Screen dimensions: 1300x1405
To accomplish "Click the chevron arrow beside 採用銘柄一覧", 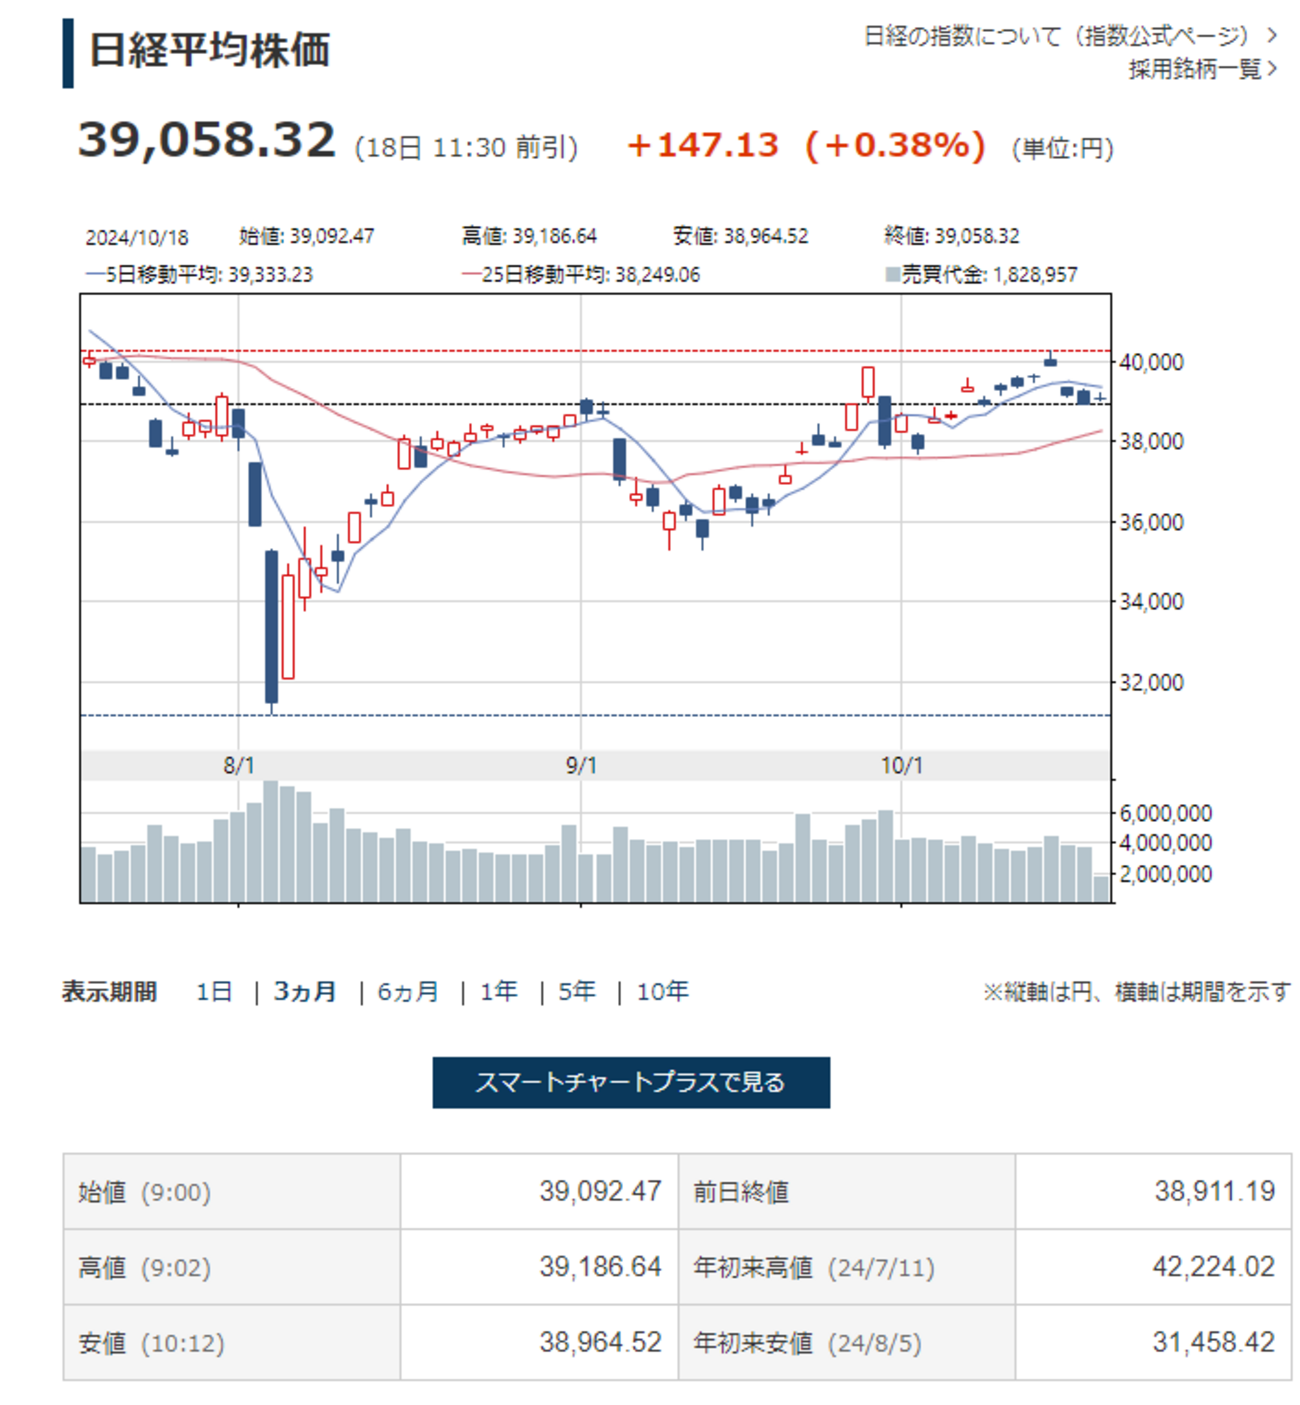I will point(1272,69).
